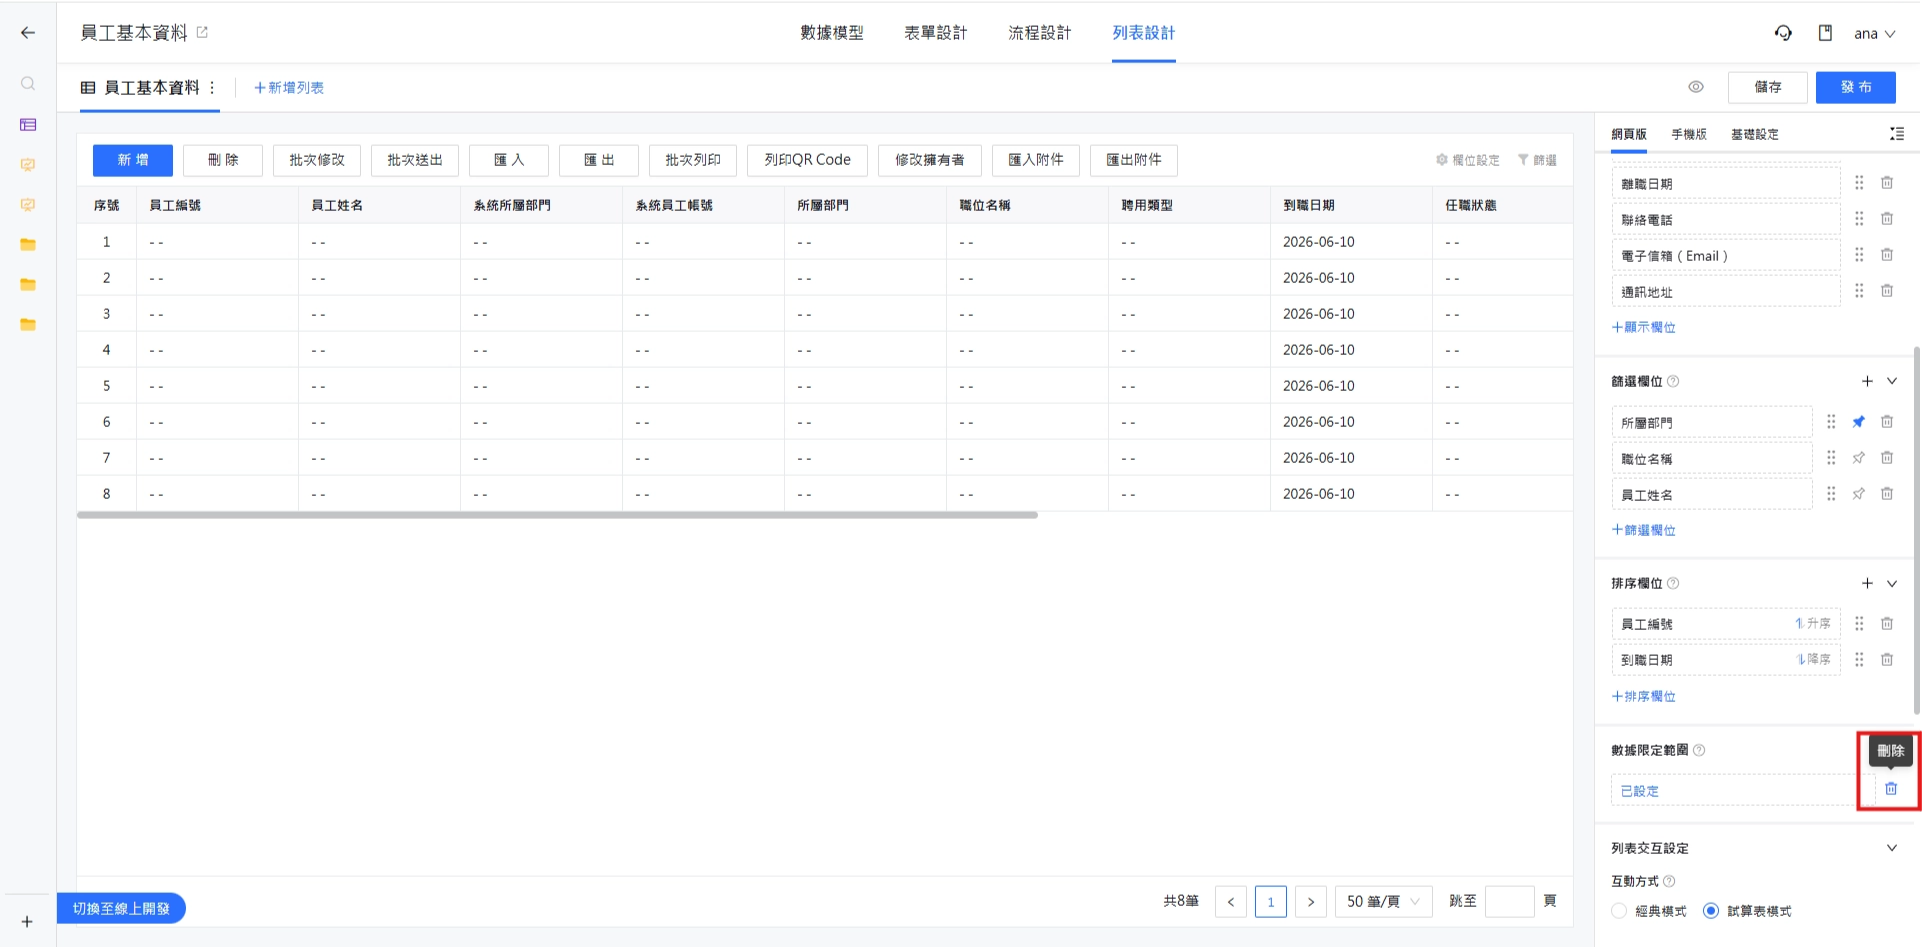Unpin the 所屬部門 filter field

pos(1859,422)
